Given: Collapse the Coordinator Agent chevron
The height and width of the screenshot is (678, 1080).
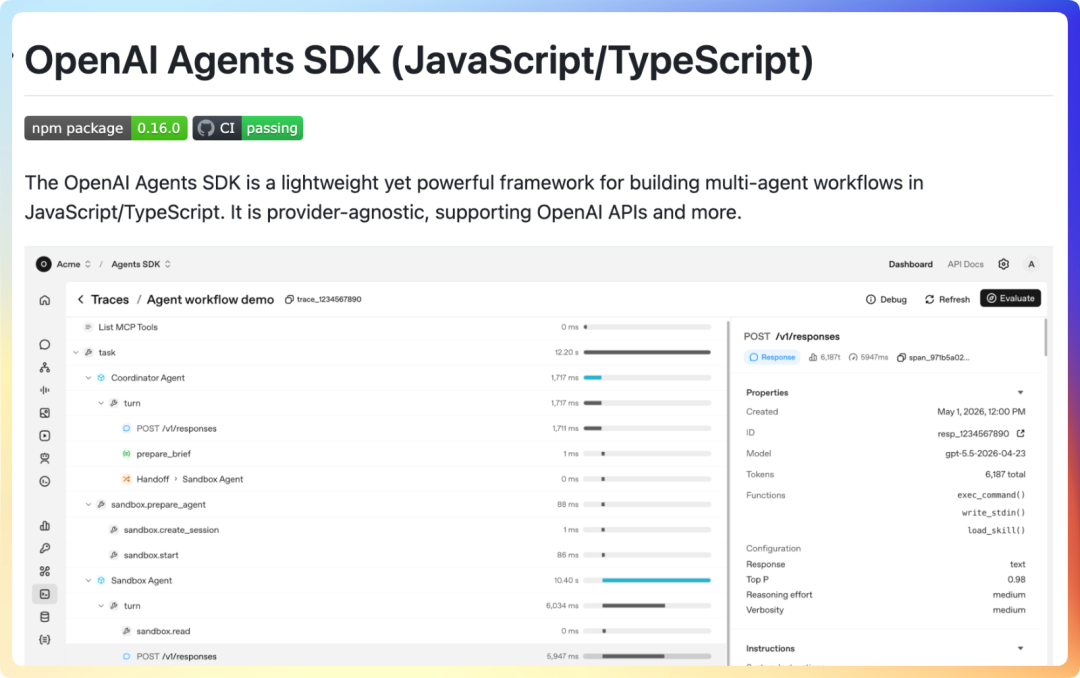Looking at the screenshot, I should point(88,378).
